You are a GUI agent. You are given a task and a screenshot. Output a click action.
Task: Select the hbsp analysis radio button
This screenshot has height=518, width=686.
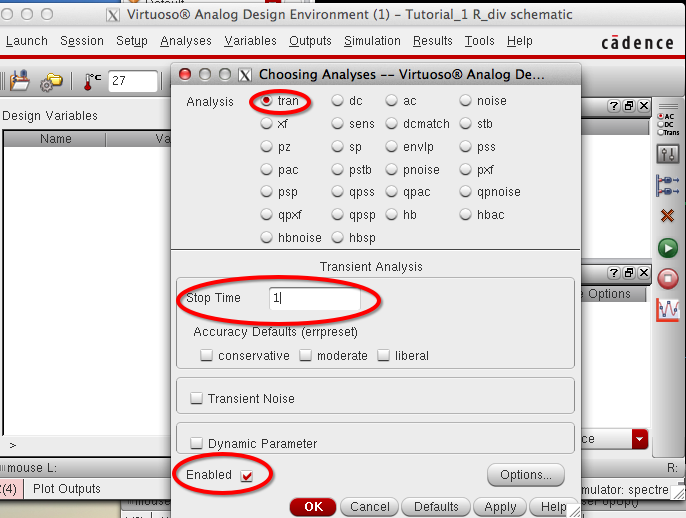[337, 238]
